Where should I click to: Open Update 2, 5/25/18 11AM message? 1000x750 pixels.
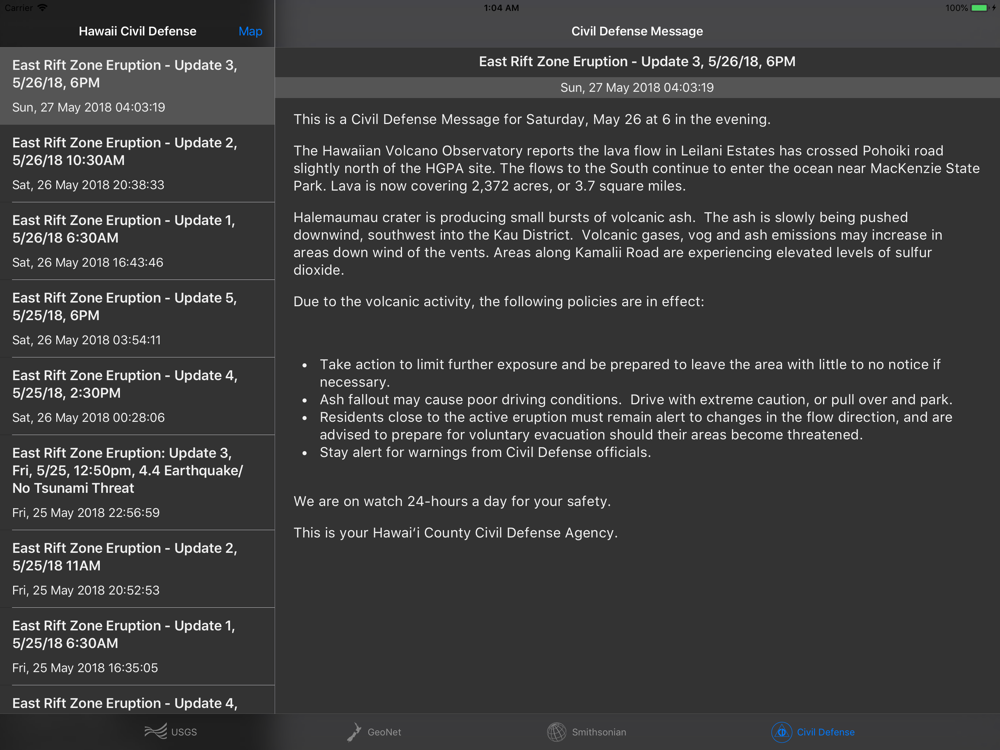coord(137,569)
